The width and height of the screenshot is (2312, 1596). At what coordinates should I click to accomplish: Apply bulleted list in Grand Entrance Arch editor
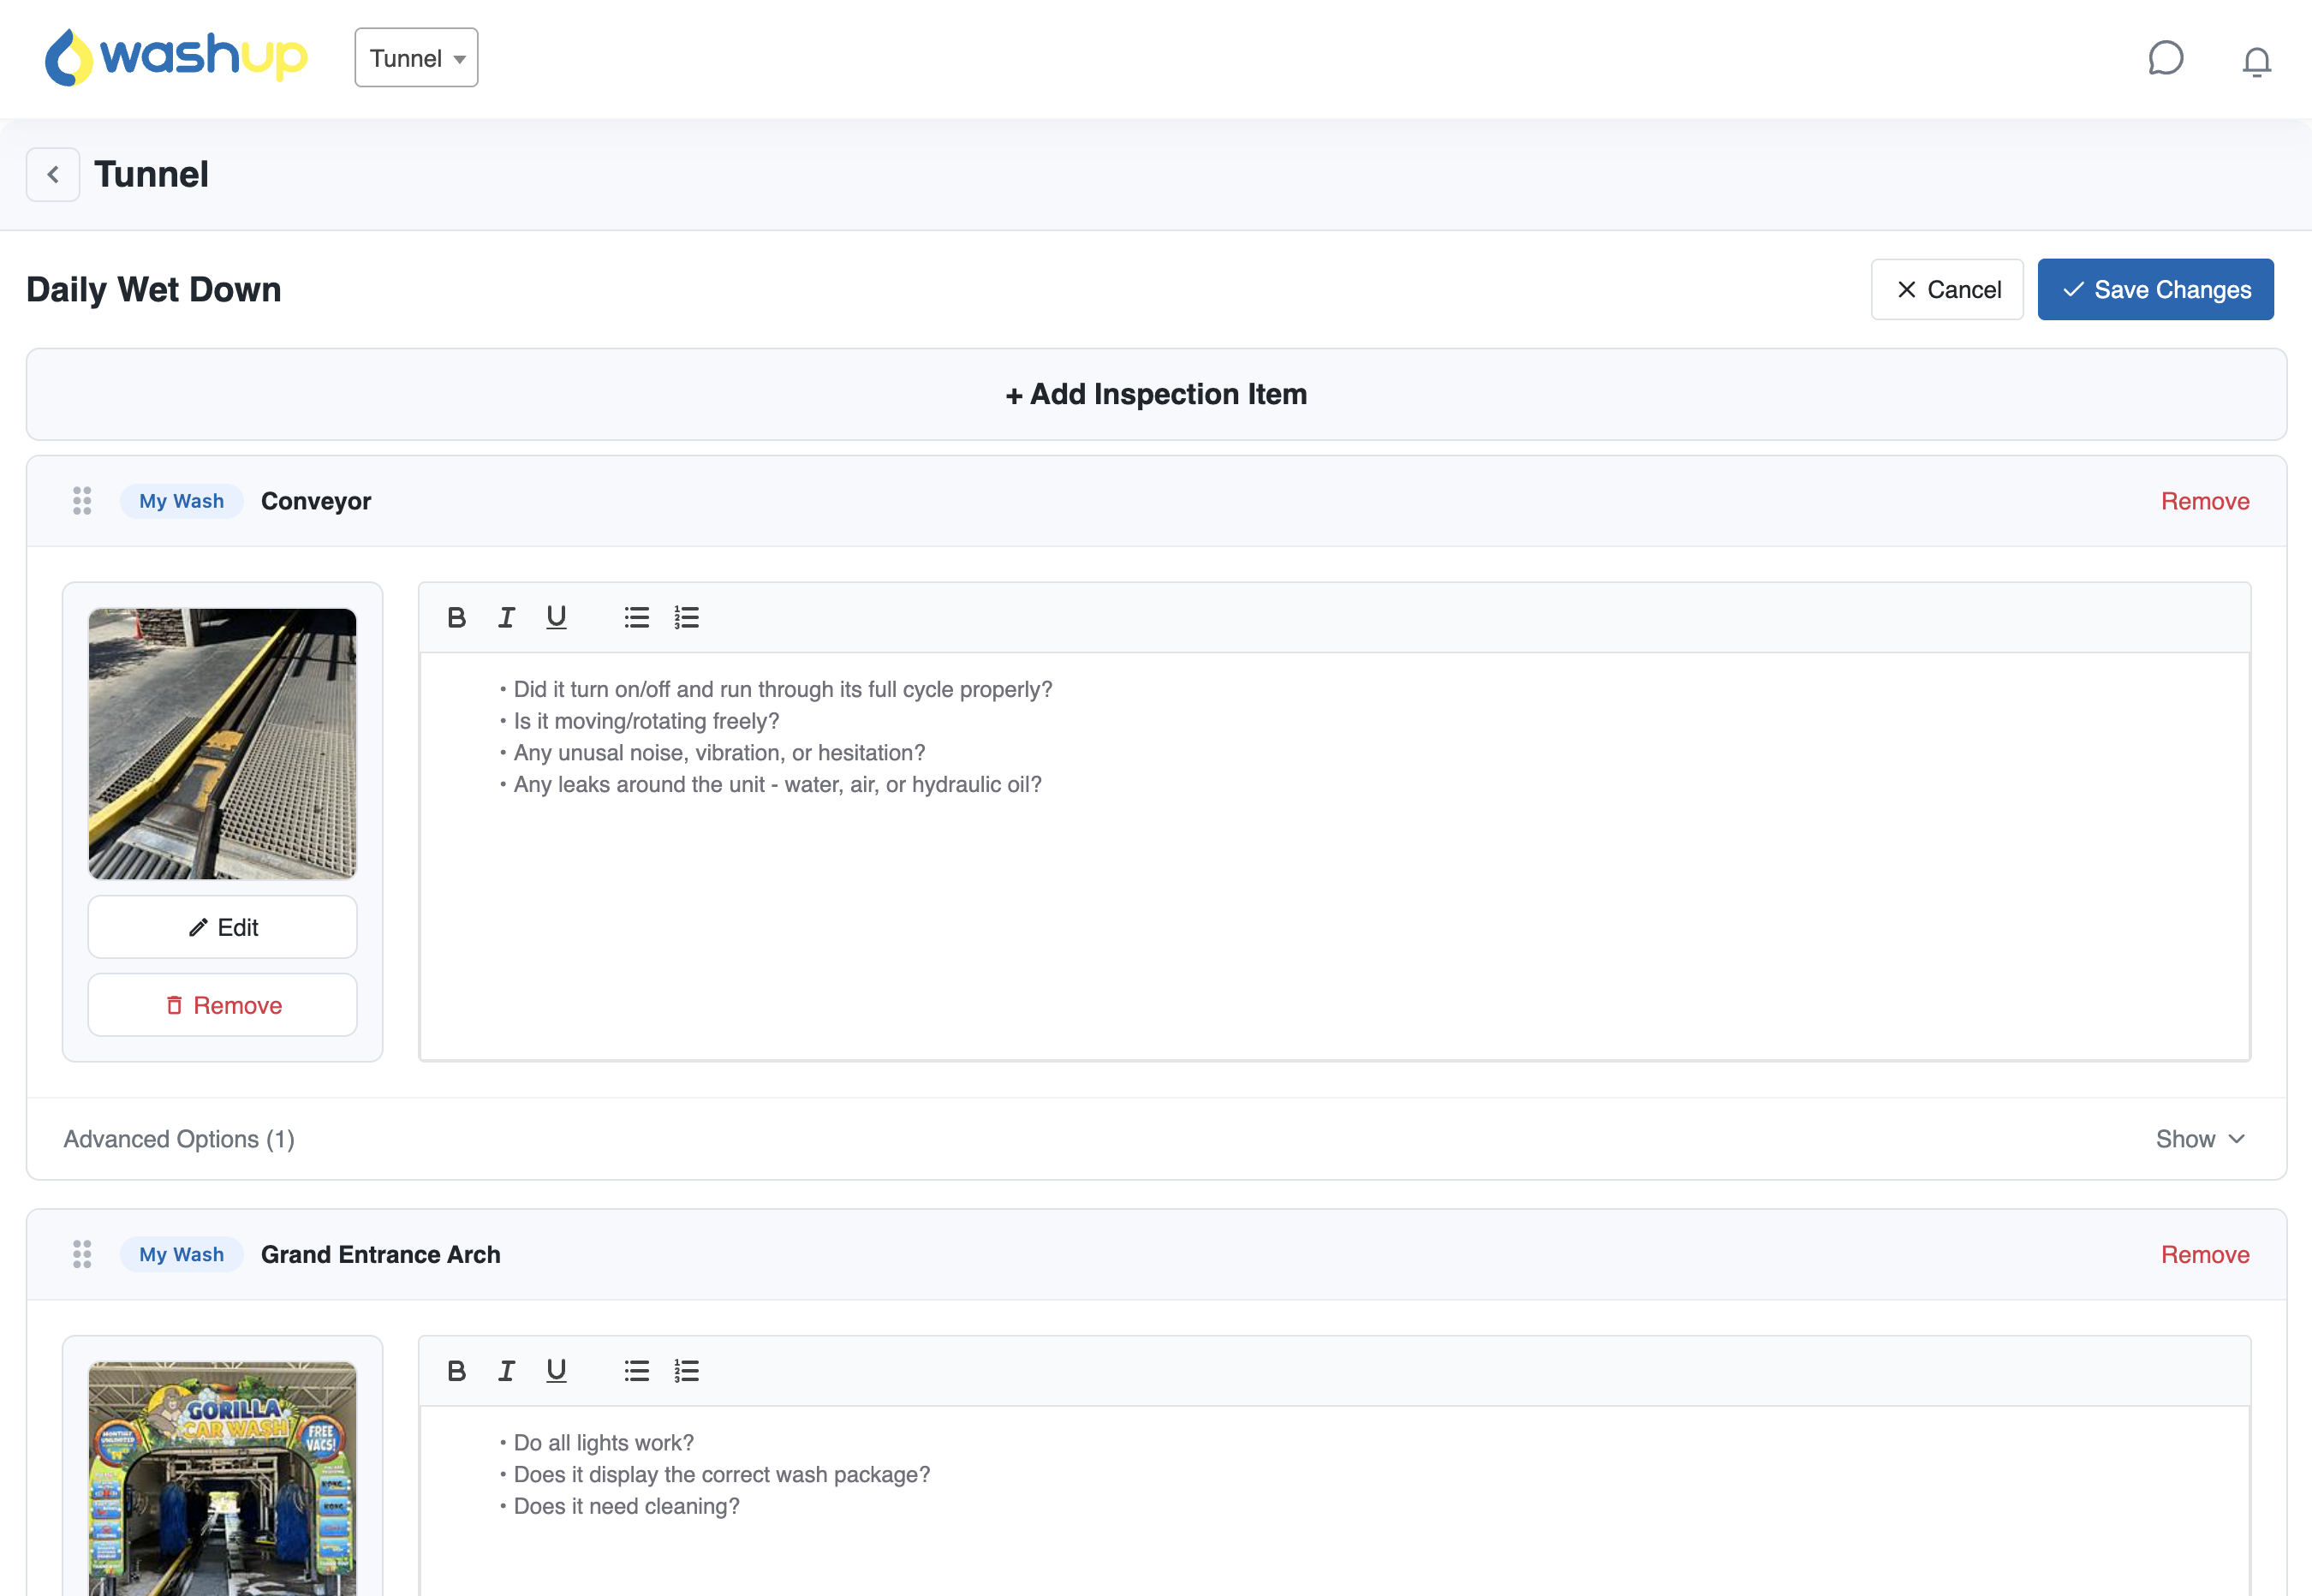coord(636,1370)
